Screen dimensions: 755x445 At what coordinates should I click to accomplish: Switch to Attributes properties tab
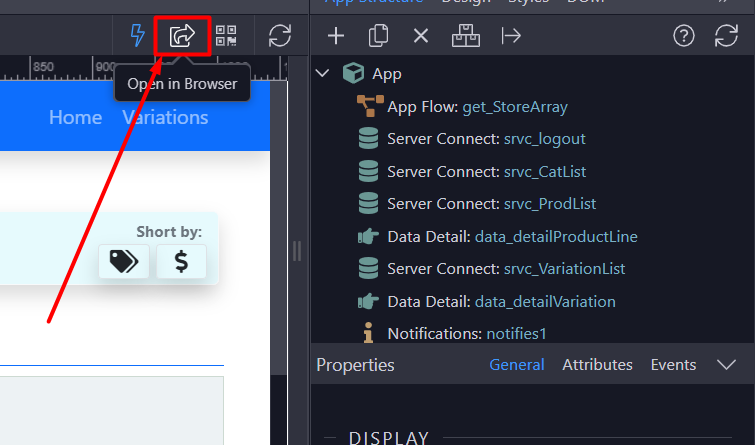point(597,365)
